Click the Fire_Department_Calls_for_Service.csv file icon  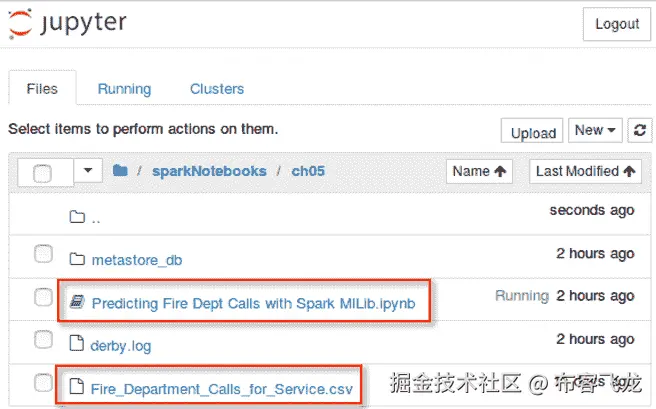(x=77, y=386)
